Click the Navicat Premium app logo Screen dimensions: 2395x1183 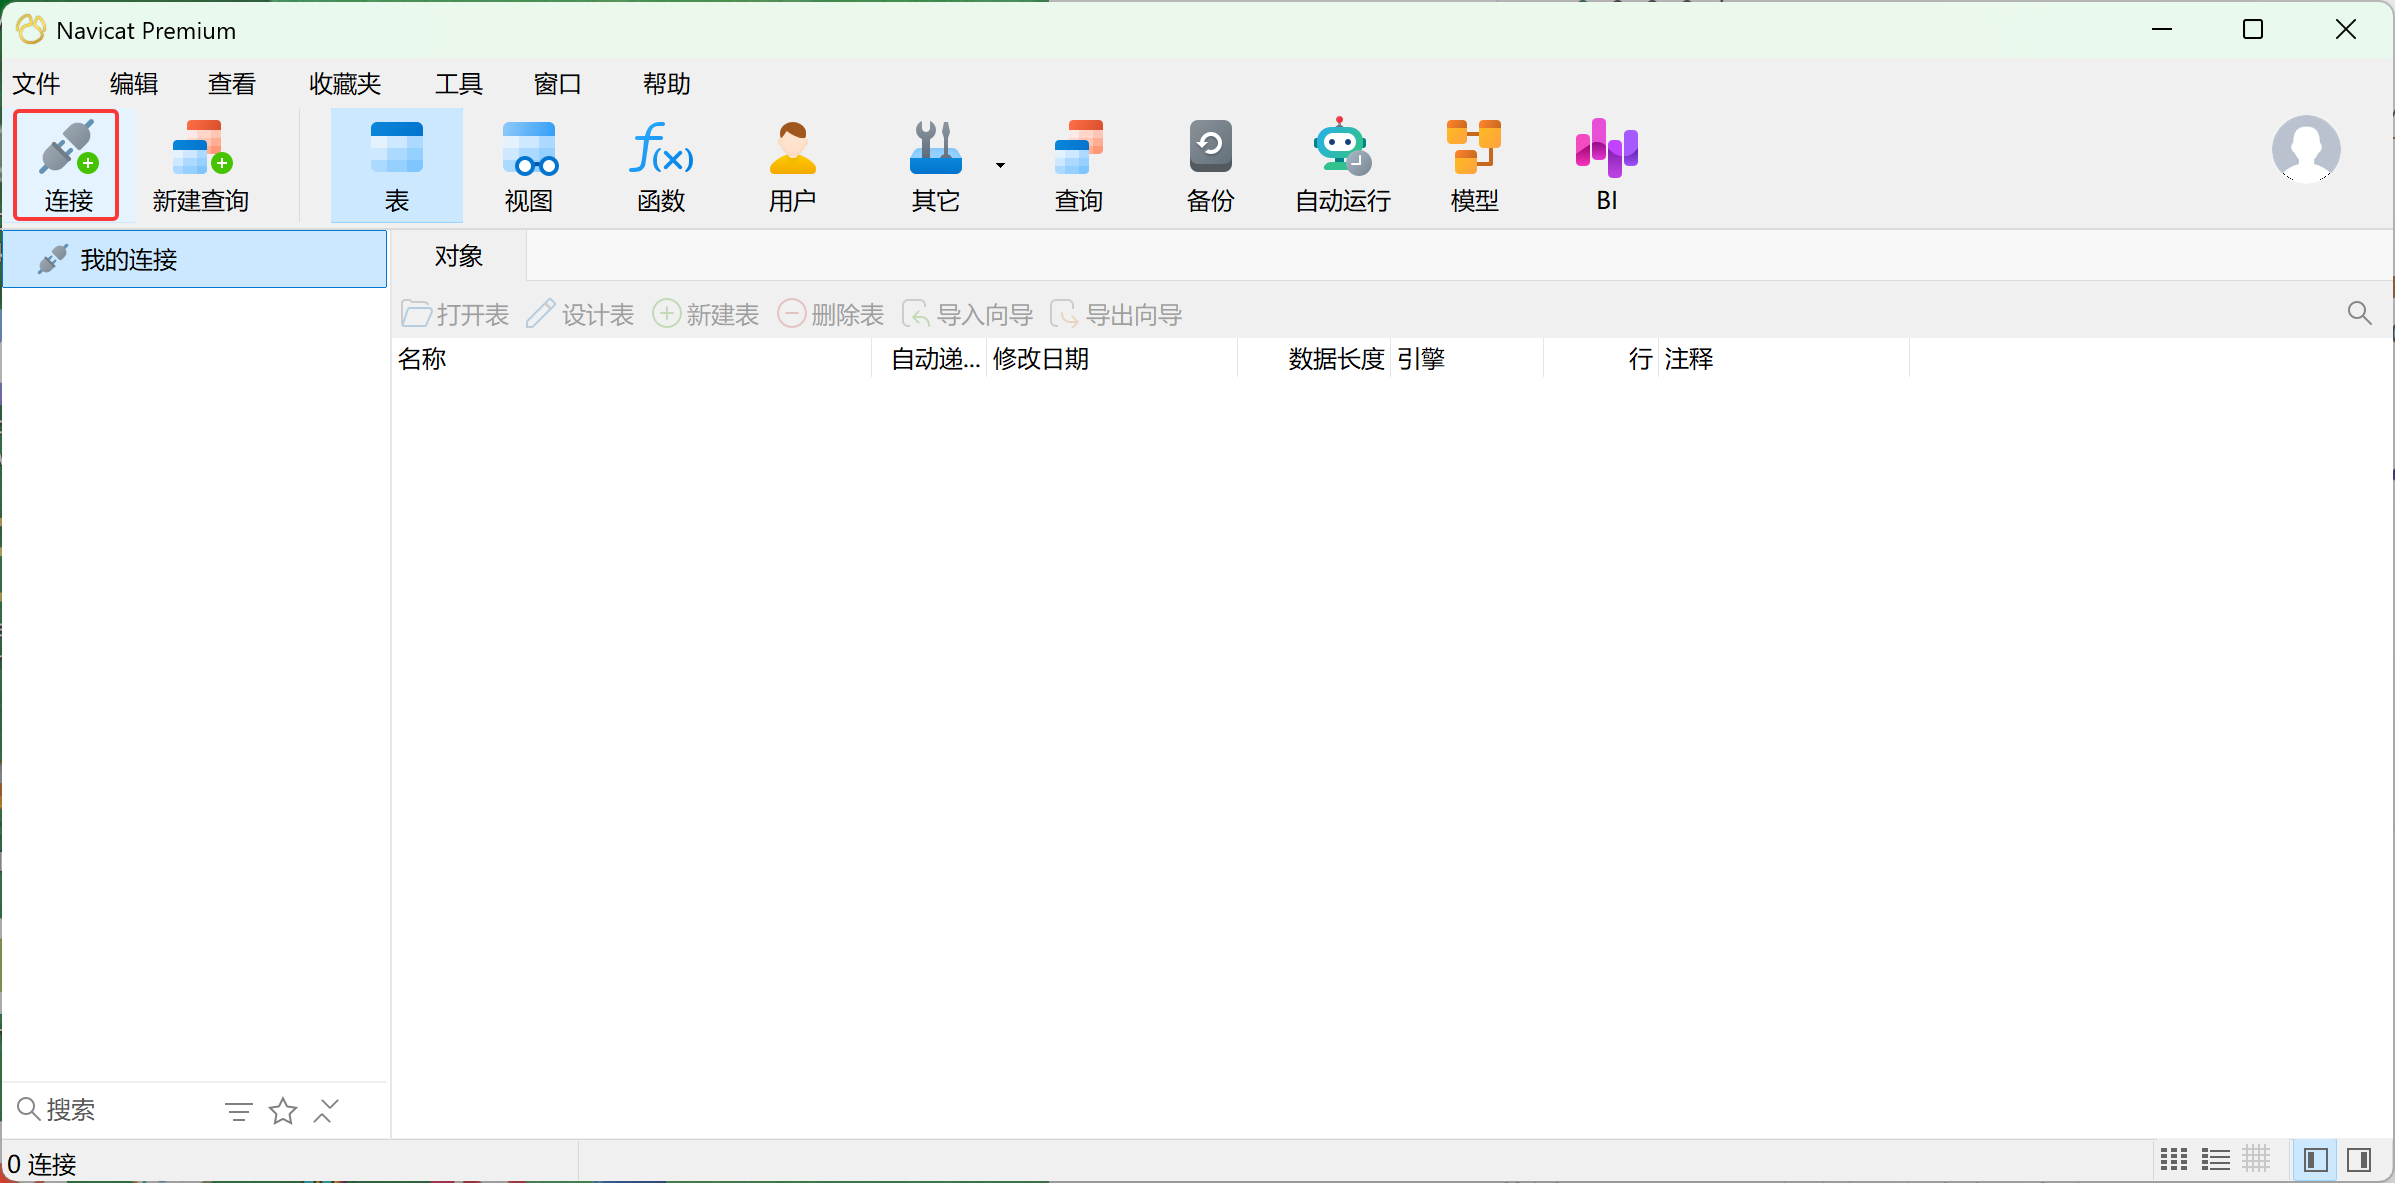click(x=31, y=30)
